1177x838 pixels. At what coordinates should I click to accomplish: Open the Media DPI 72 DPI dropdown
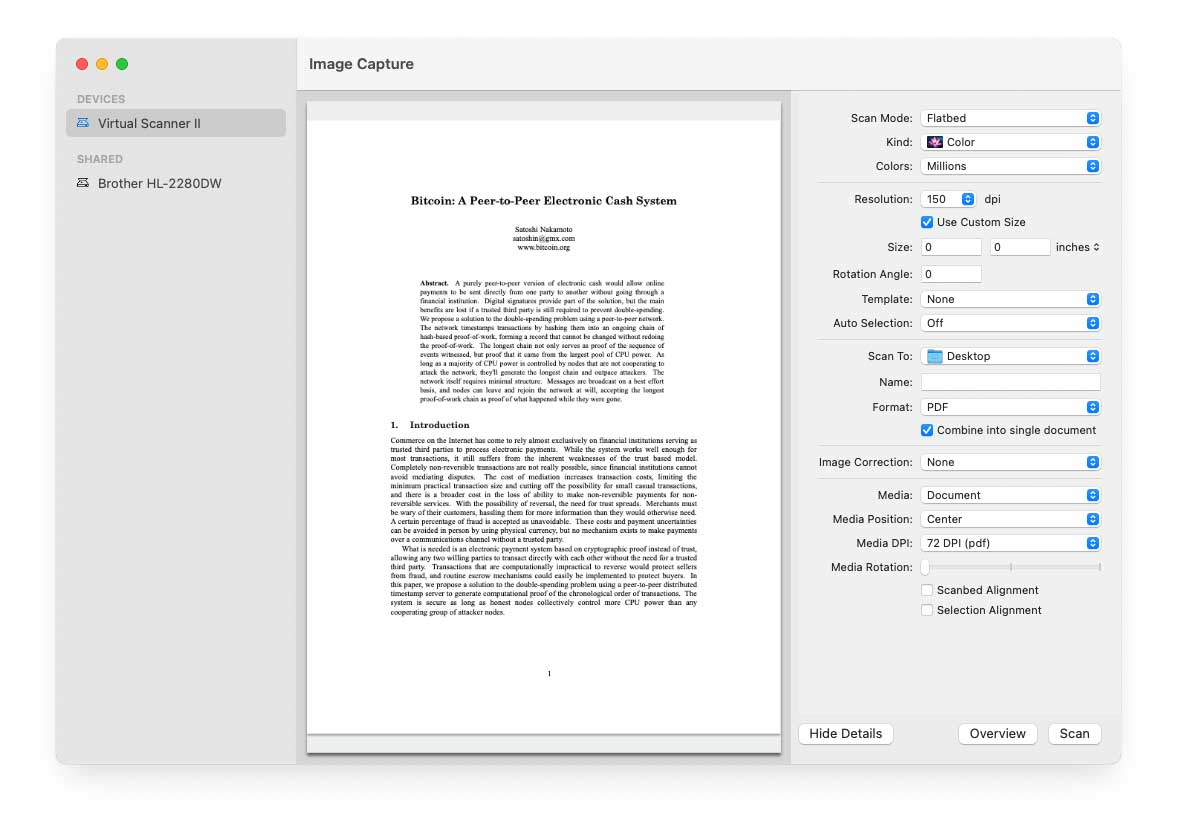(1010, 543)
